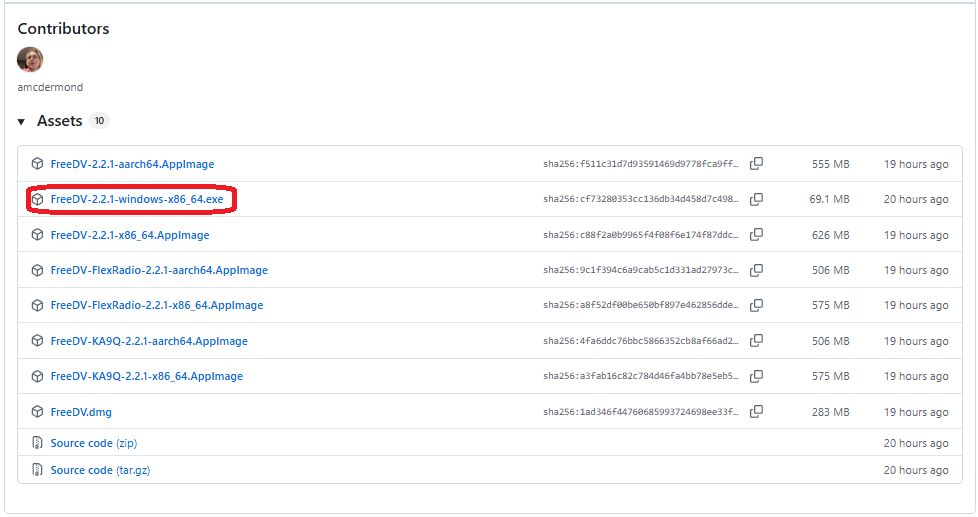Image resolution: width=978 pixels, height=517 pixels.
Task: Click package icon beside FreeDV-2.2.1-x86_64.AppImage
Action: coord(37,234)
